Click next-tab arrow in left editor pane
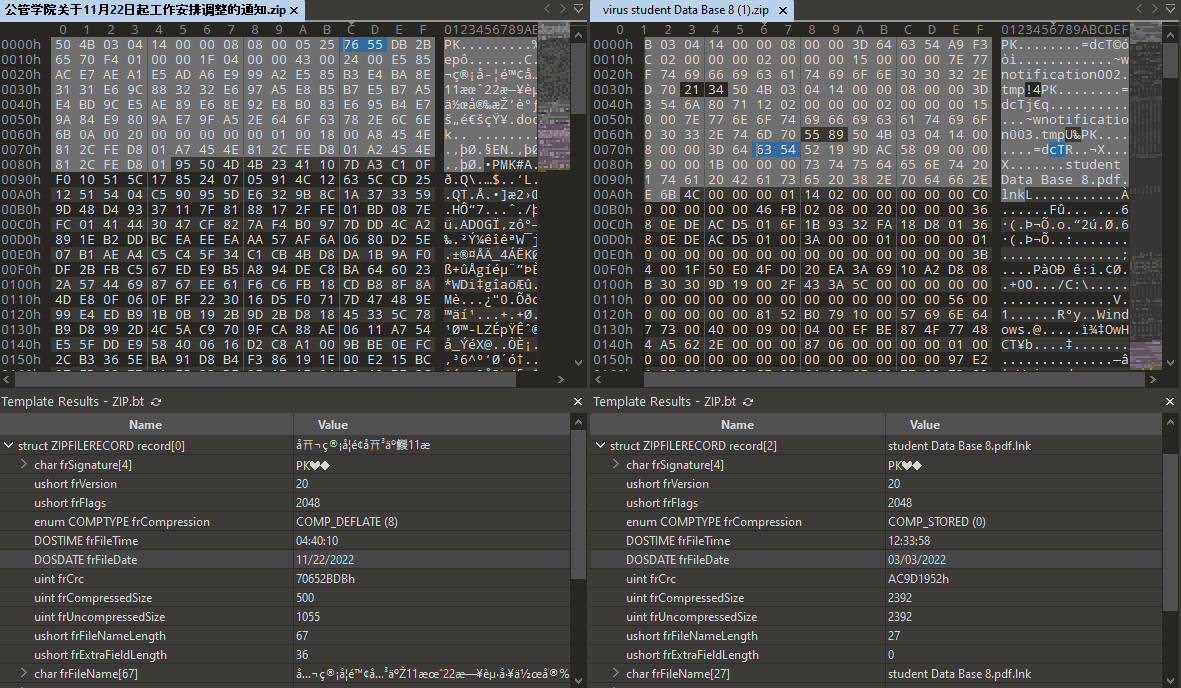The height and width of the screenshot is (688, 1181). (561, 10)
